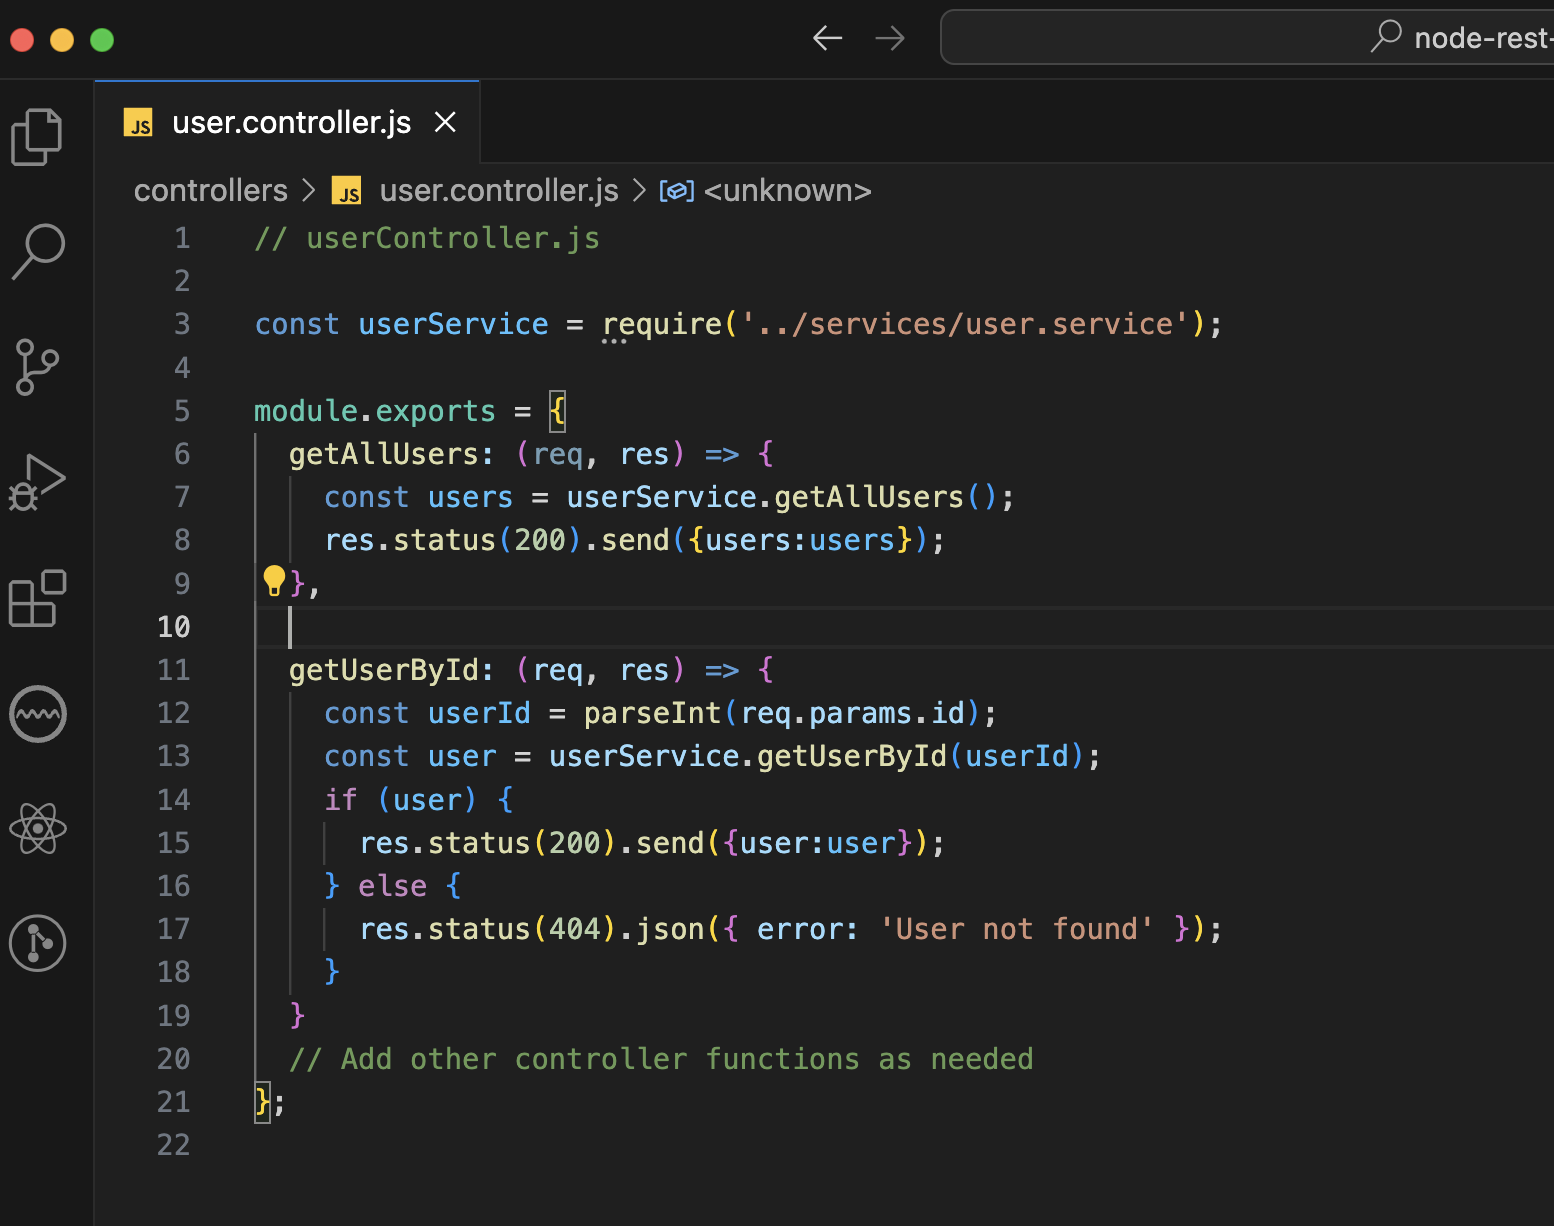Open the Source Control view

[x=37, y=367]
